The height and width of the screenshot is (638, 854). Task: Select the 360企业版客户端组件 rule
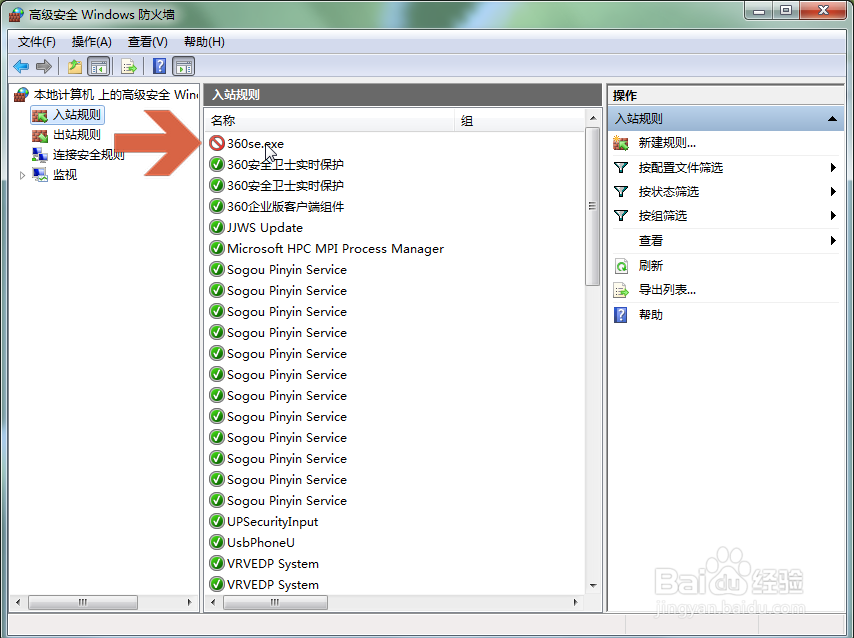(x=285, y=206)
